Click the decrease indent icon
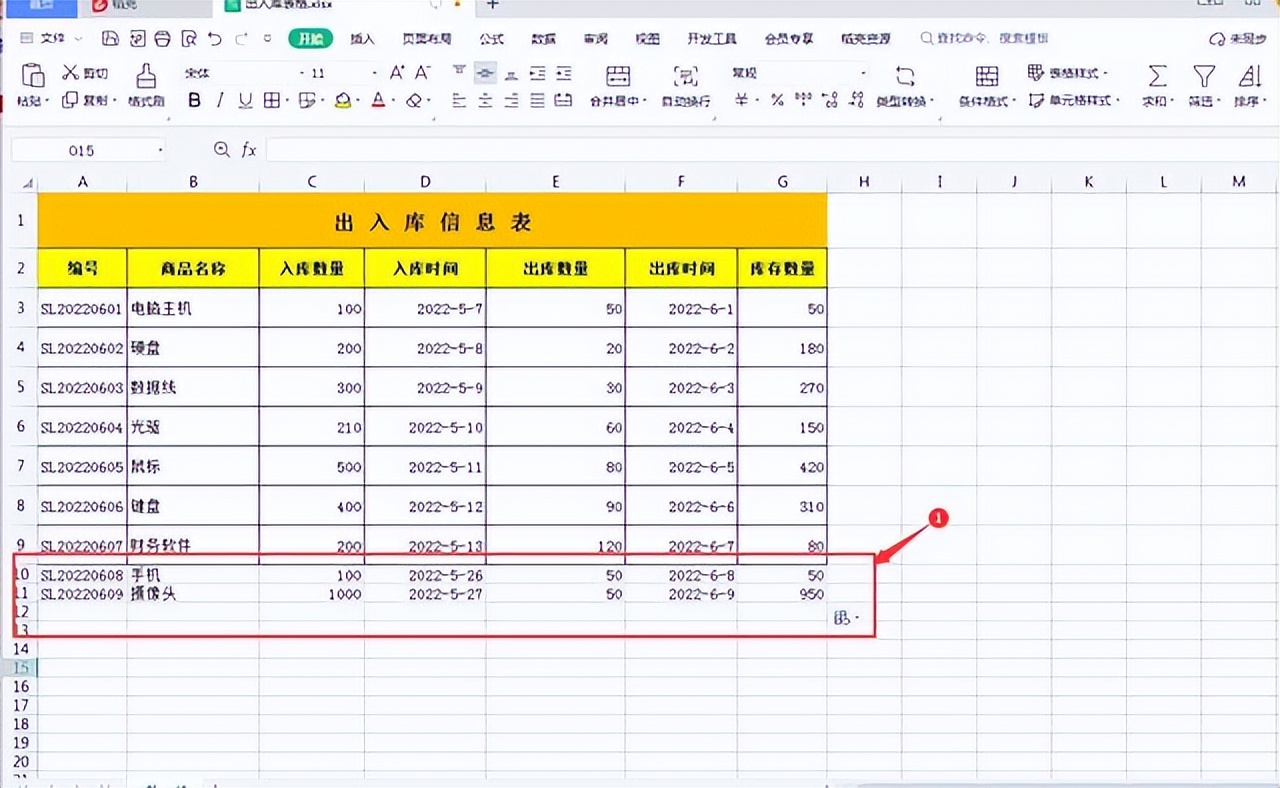This screenshot has height=788, width=1280. click(537, 72)
